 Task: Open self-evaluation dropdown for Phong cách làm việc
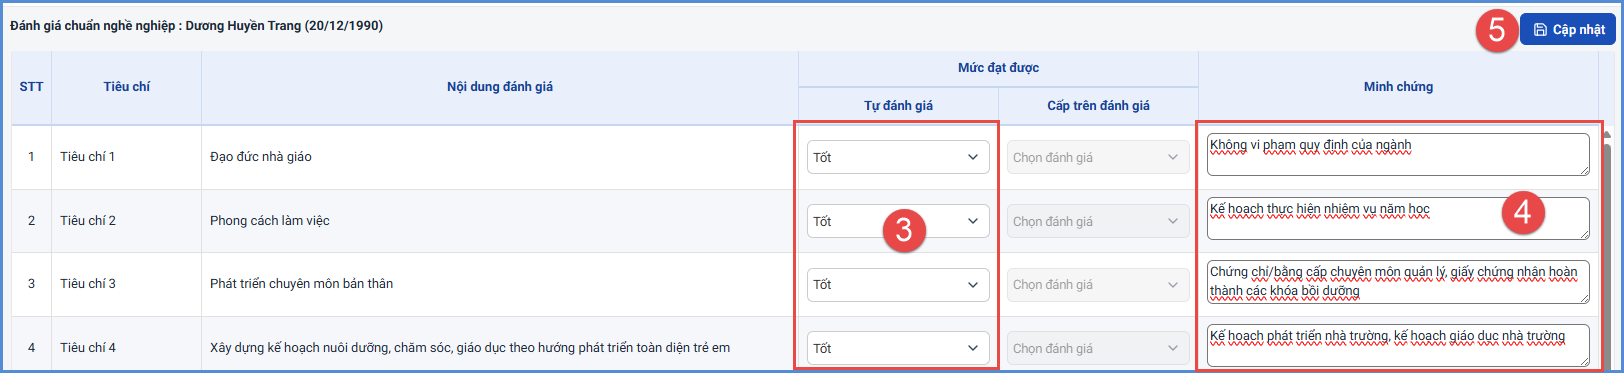(x=898, y=221)
